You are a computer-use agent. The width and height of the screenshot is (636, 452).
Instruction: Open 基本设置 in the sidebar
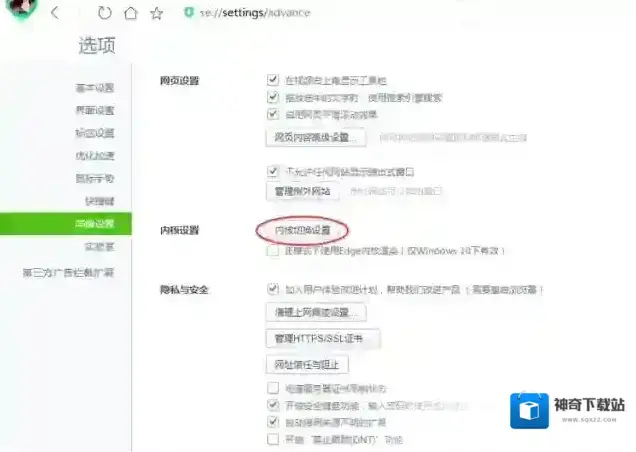point(94,88)
